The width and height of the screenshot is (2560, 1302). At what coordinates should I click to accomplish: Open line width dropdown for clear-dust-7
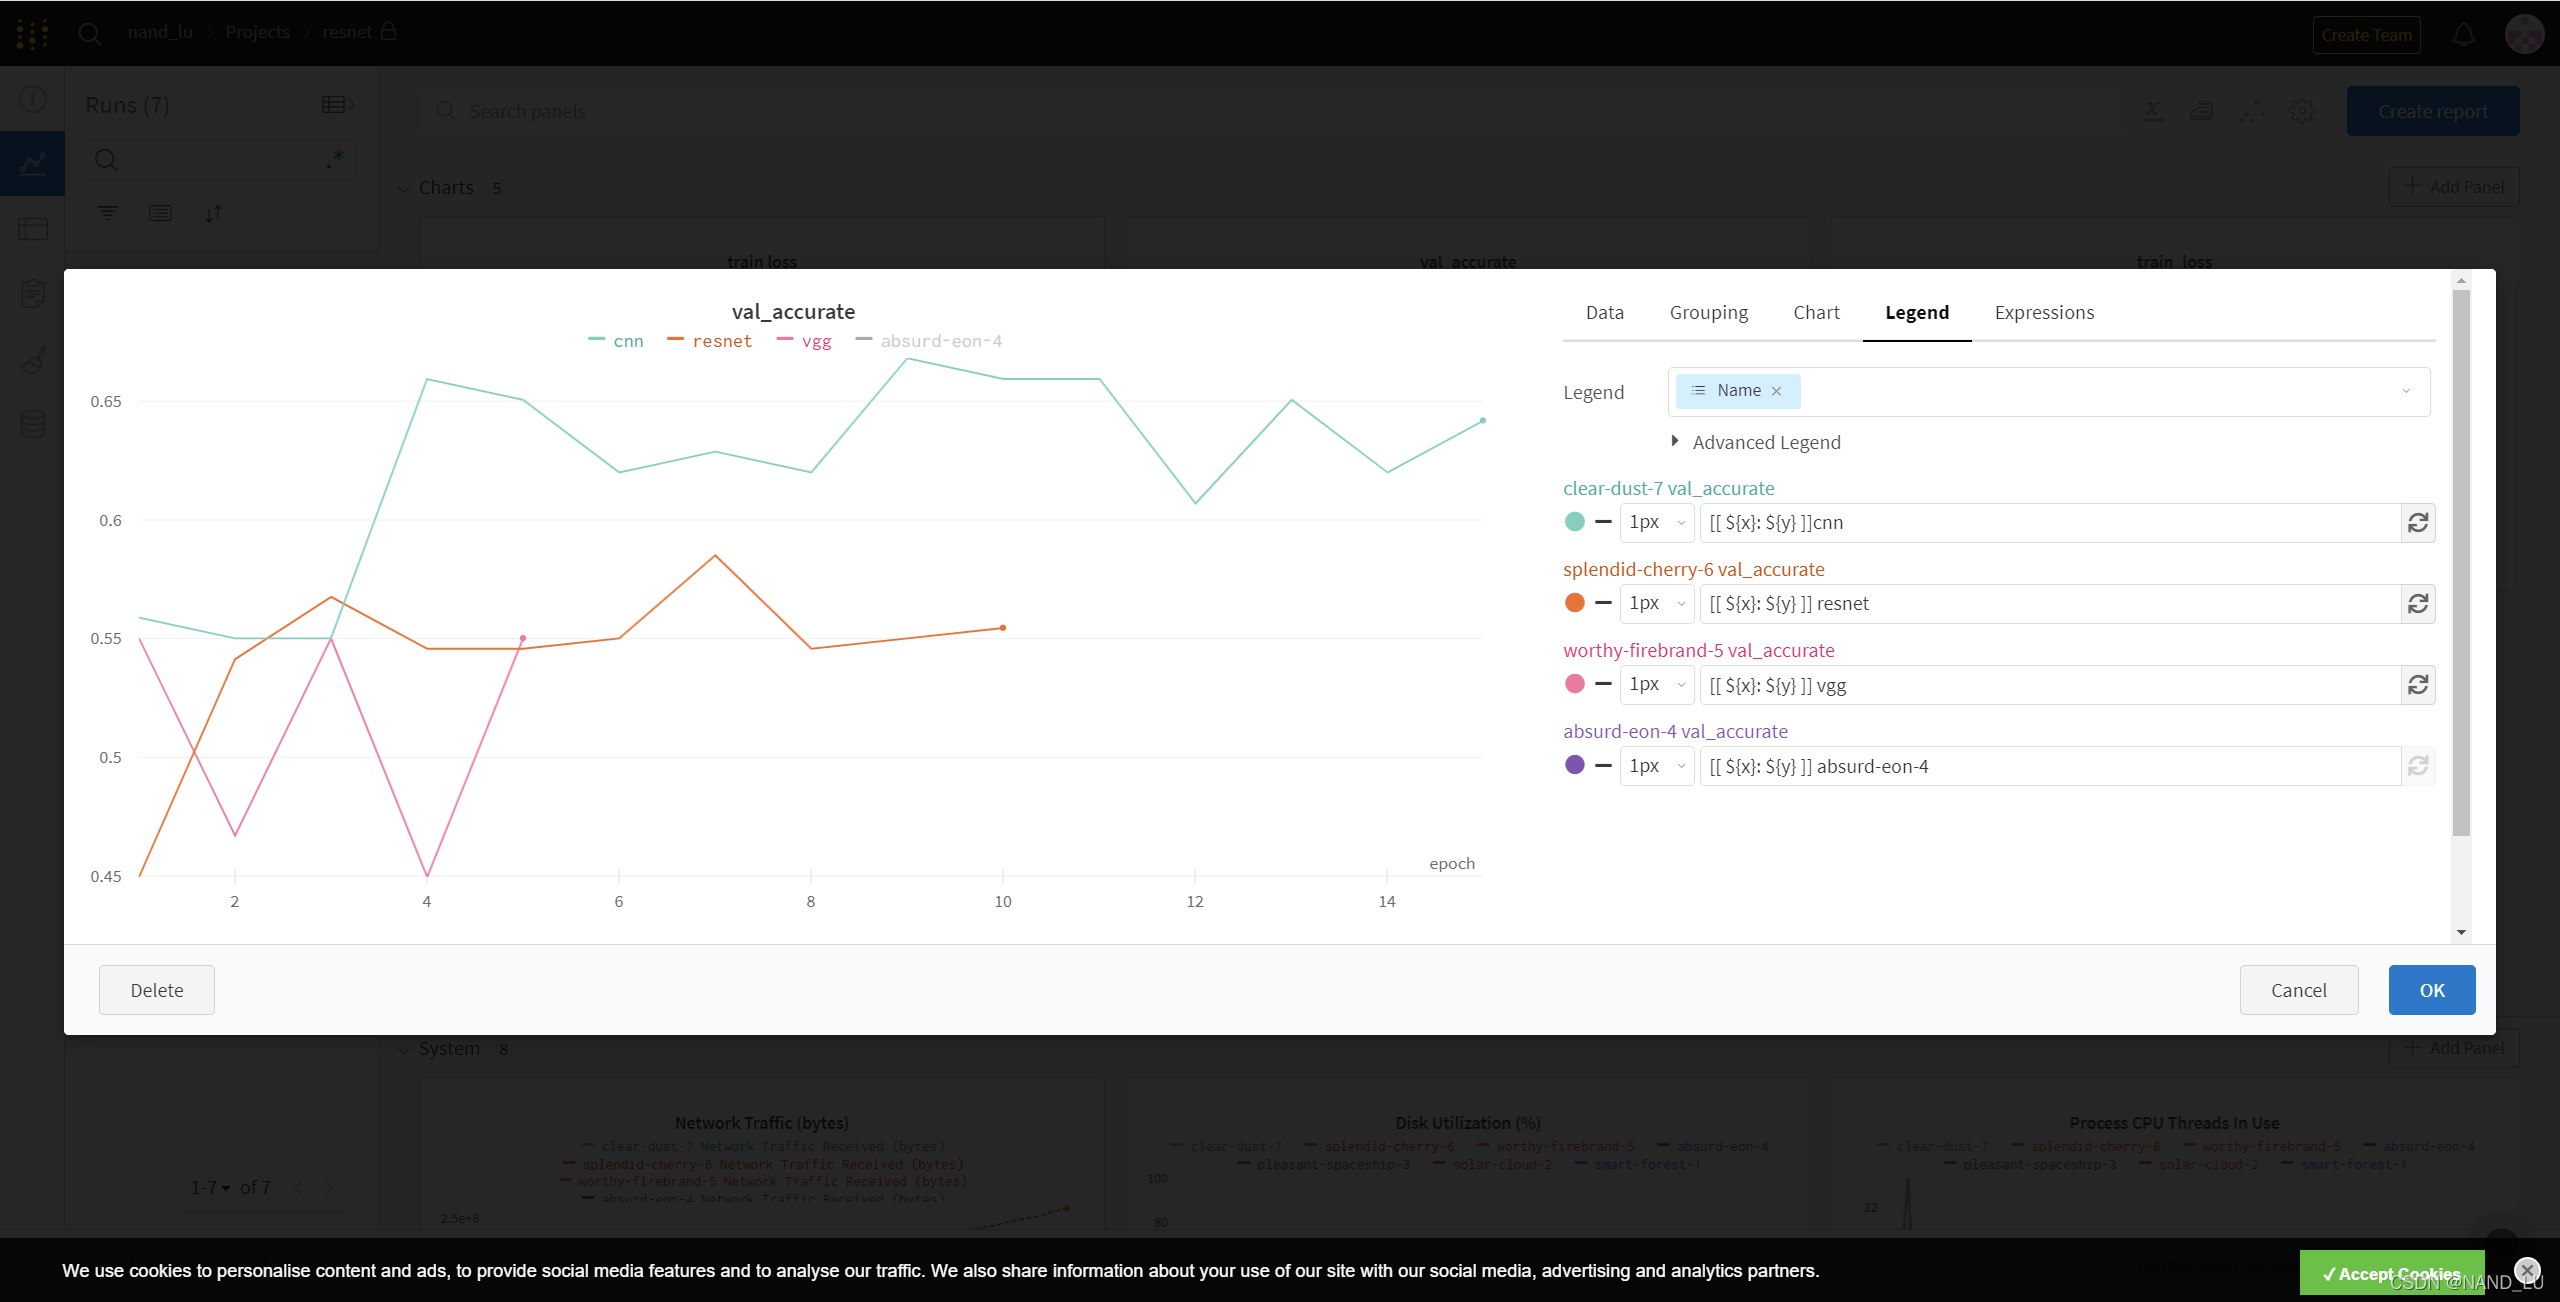(1656, 522)
